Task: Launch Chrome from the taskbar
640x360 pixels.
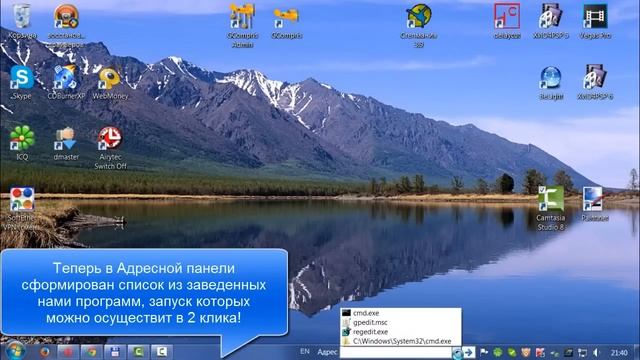Action: pyautogui.click(x=91, y=351)
